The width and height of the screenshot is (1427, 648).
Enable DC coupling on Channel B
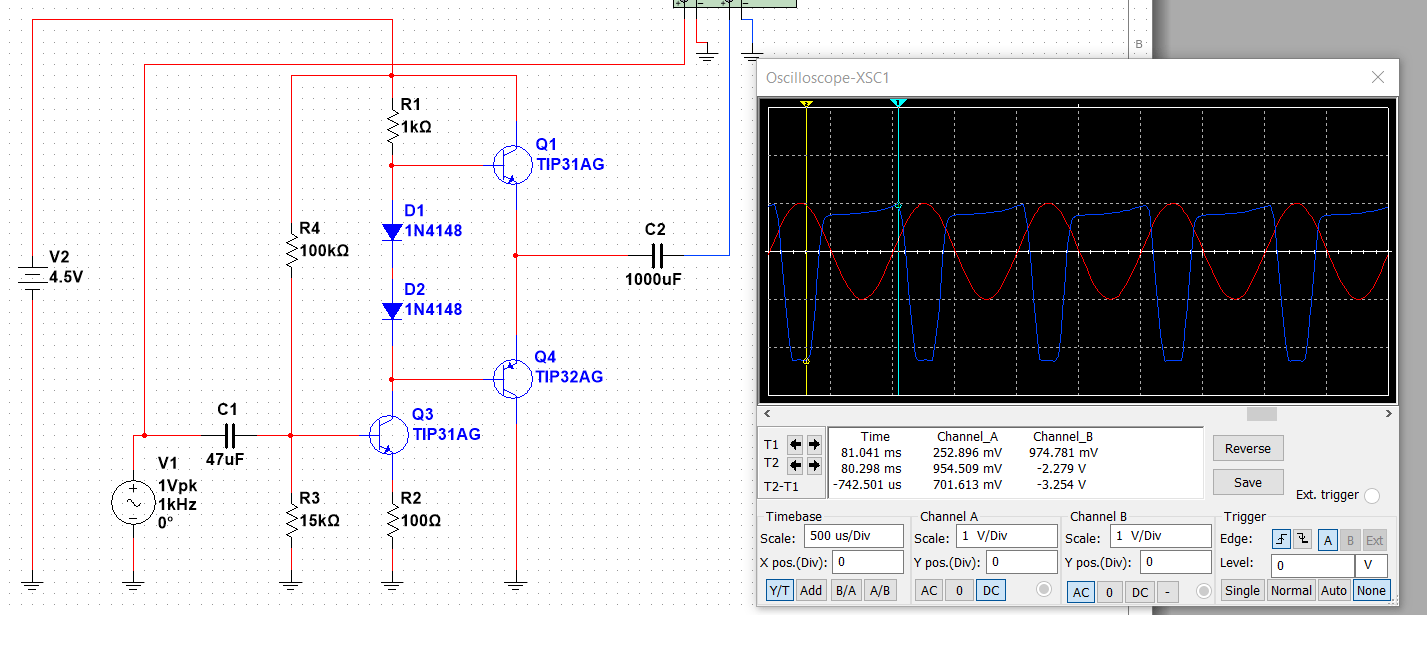tap(1139, 590)
